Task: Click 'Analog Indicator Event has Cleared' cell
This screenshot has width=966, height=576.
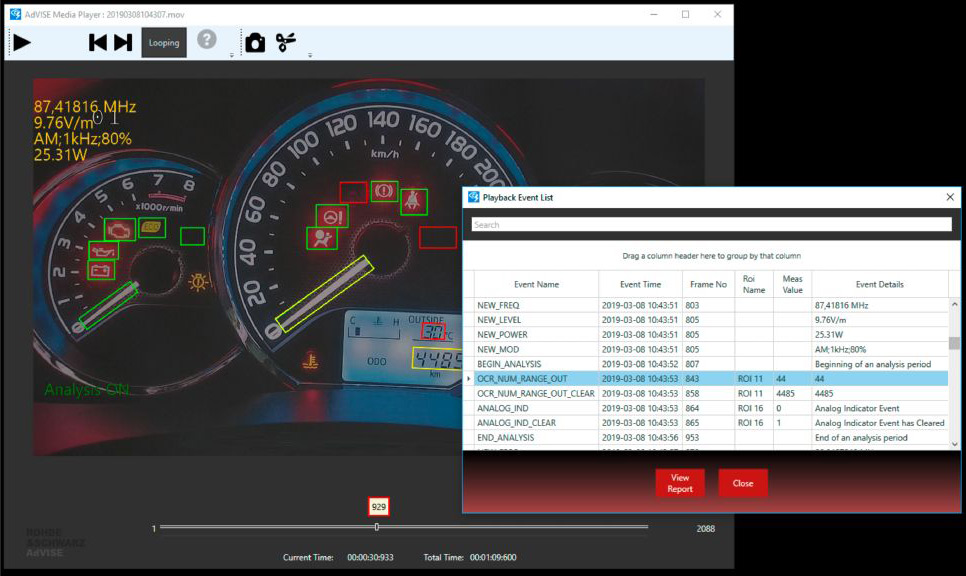Action: tap(880, 423)
